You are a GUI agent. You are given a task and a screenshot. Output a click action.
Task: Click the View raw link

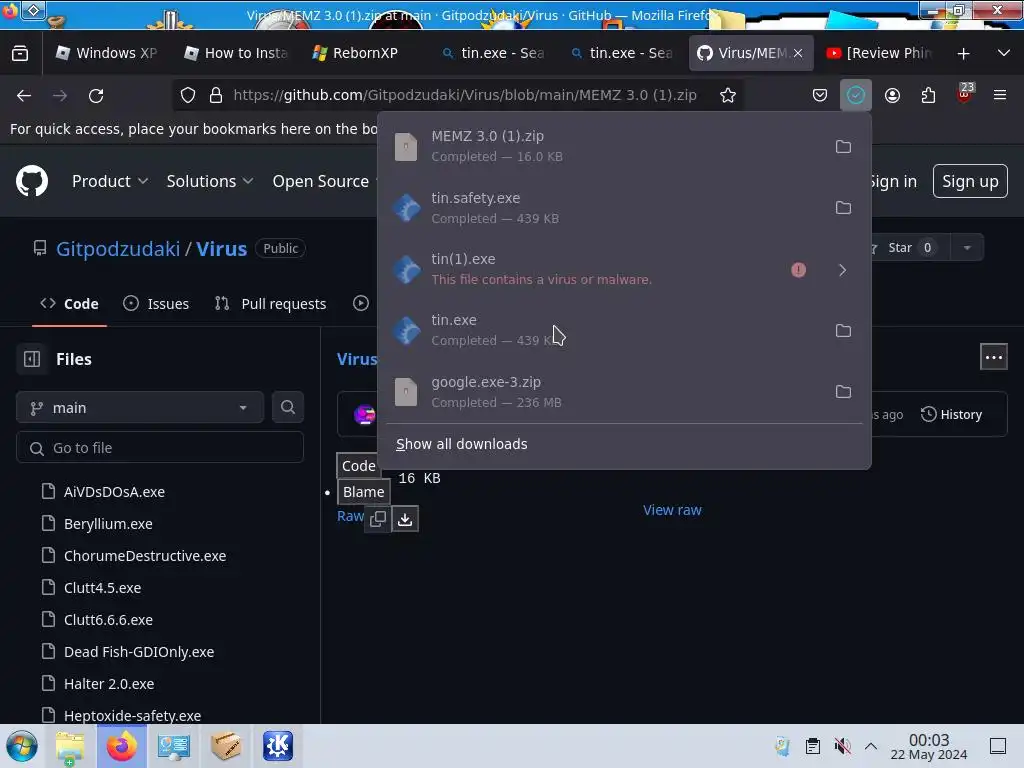coord(672,510)
